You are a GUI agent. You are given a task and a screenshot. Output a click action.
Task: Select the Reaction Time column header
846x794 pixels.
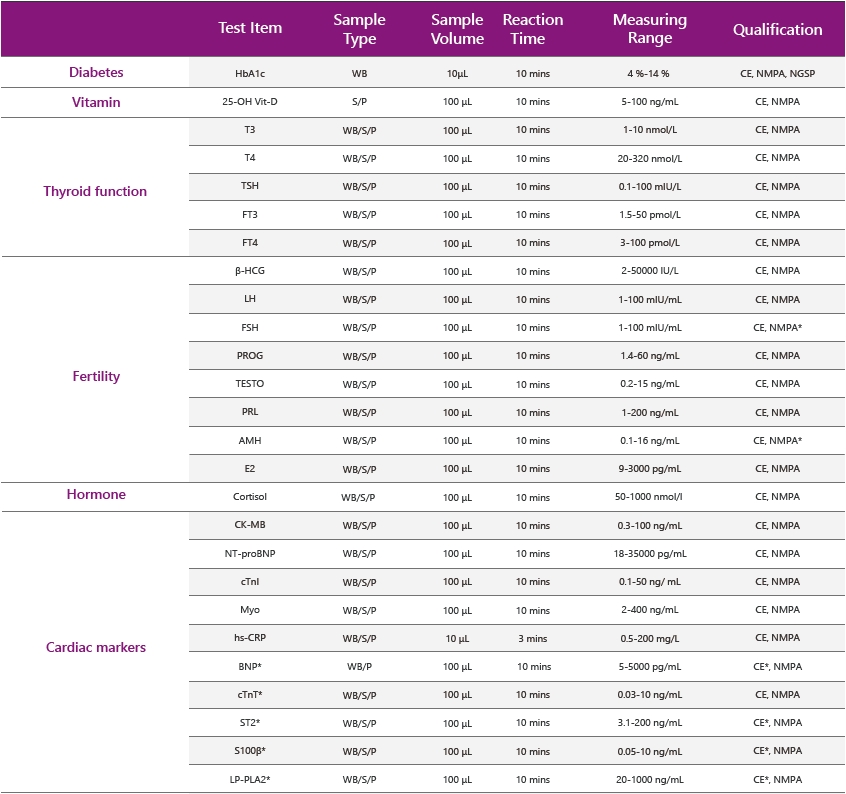point(532,29)
